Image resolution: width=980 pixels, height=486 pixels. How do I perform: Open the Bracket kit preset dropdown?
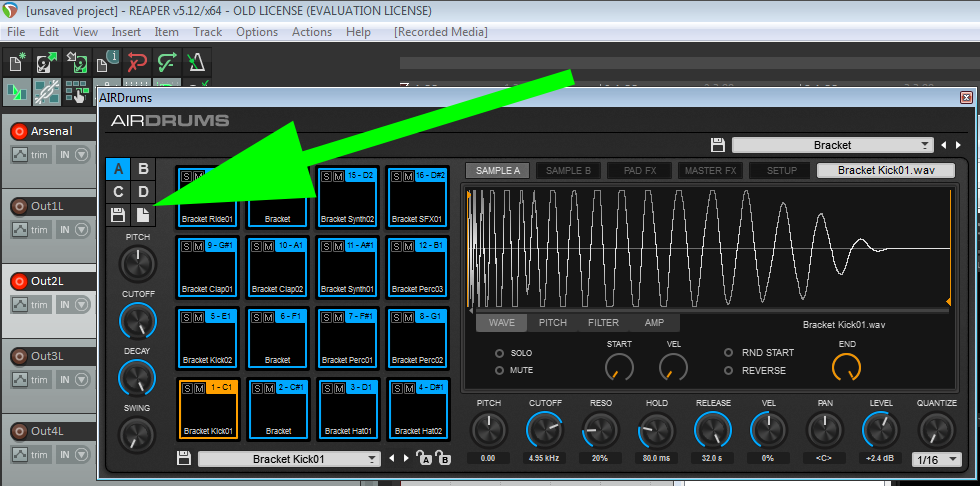point(832,145)
